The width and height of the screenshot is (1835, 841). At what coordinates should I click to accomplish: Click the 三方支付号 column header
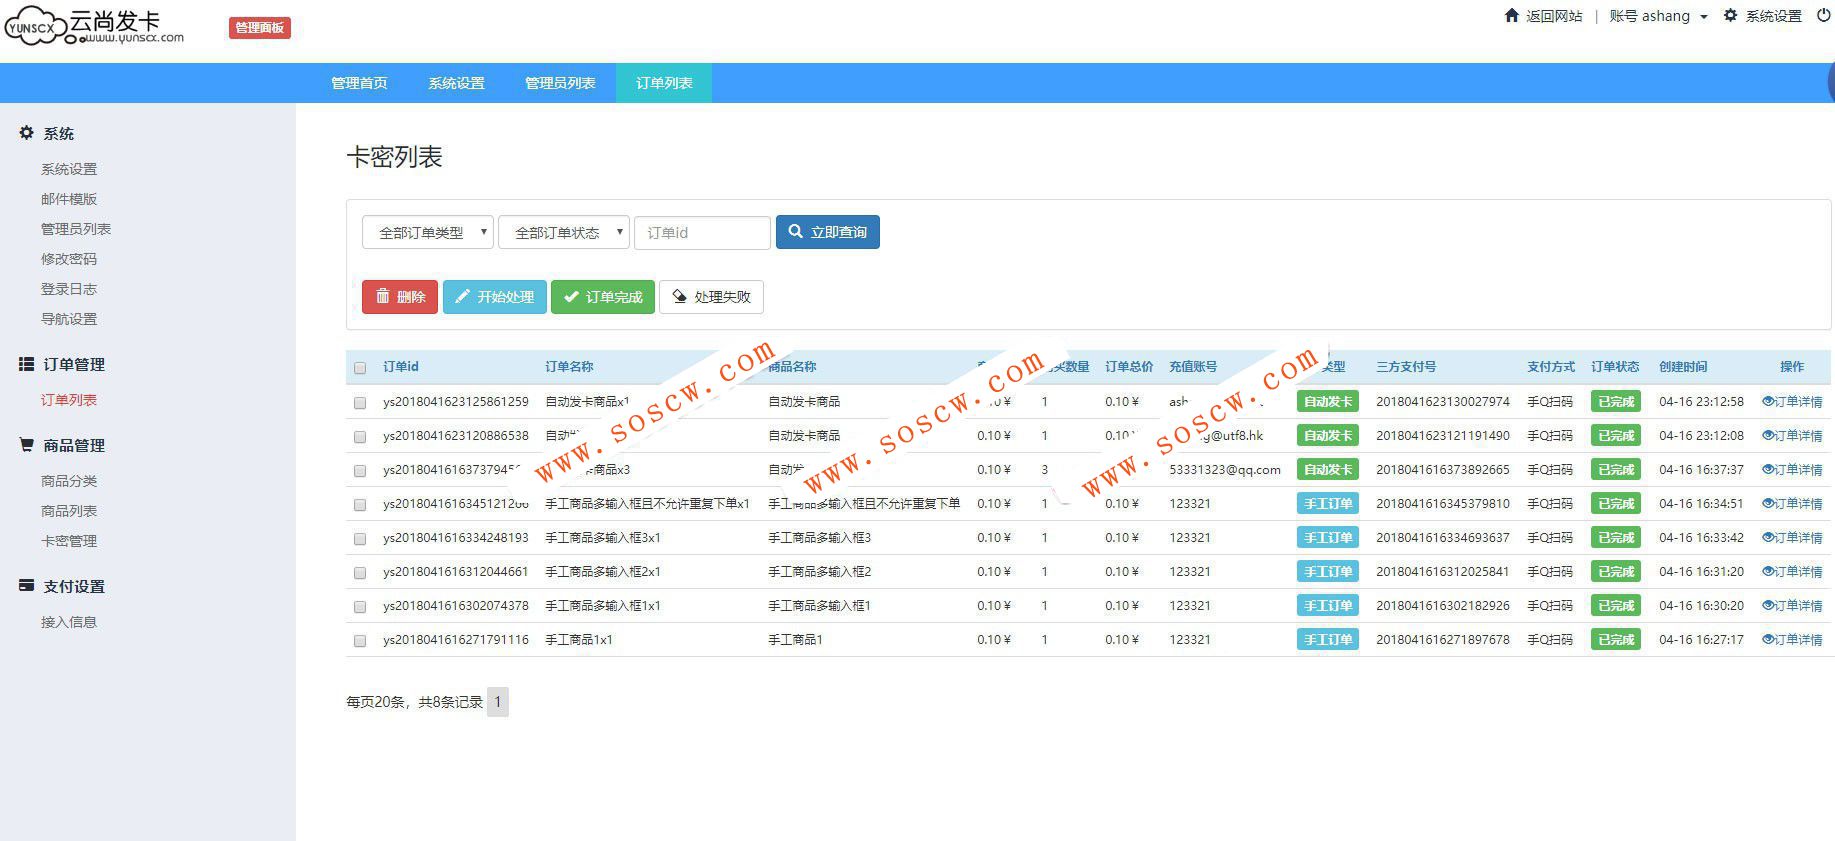1406,367
